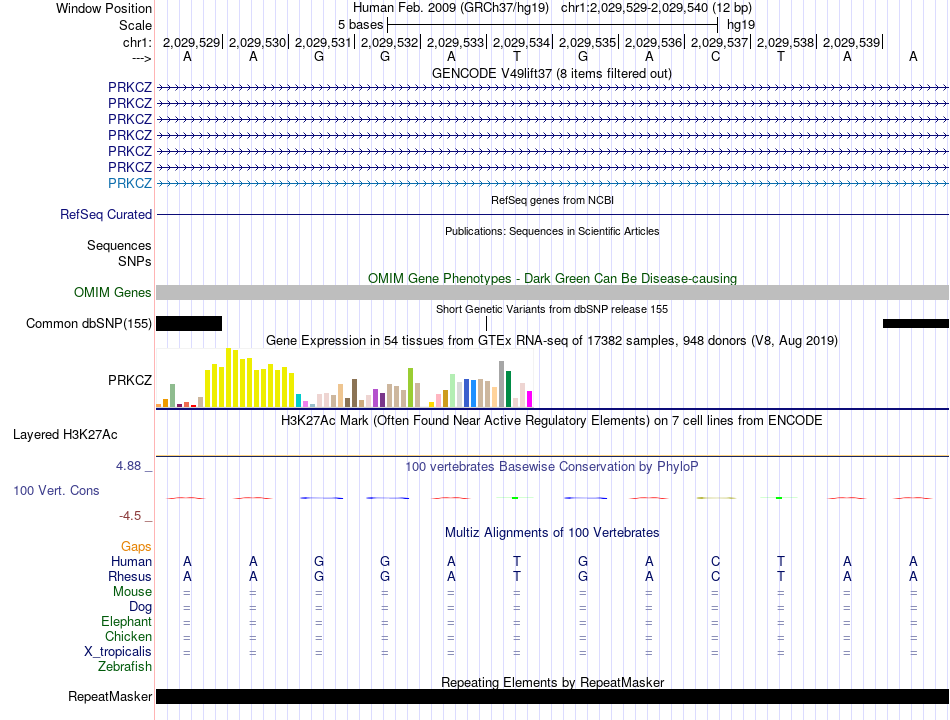Click the Common dbSNP(155) label
This screenshot has width=950, height=720.
pos(89,324)
